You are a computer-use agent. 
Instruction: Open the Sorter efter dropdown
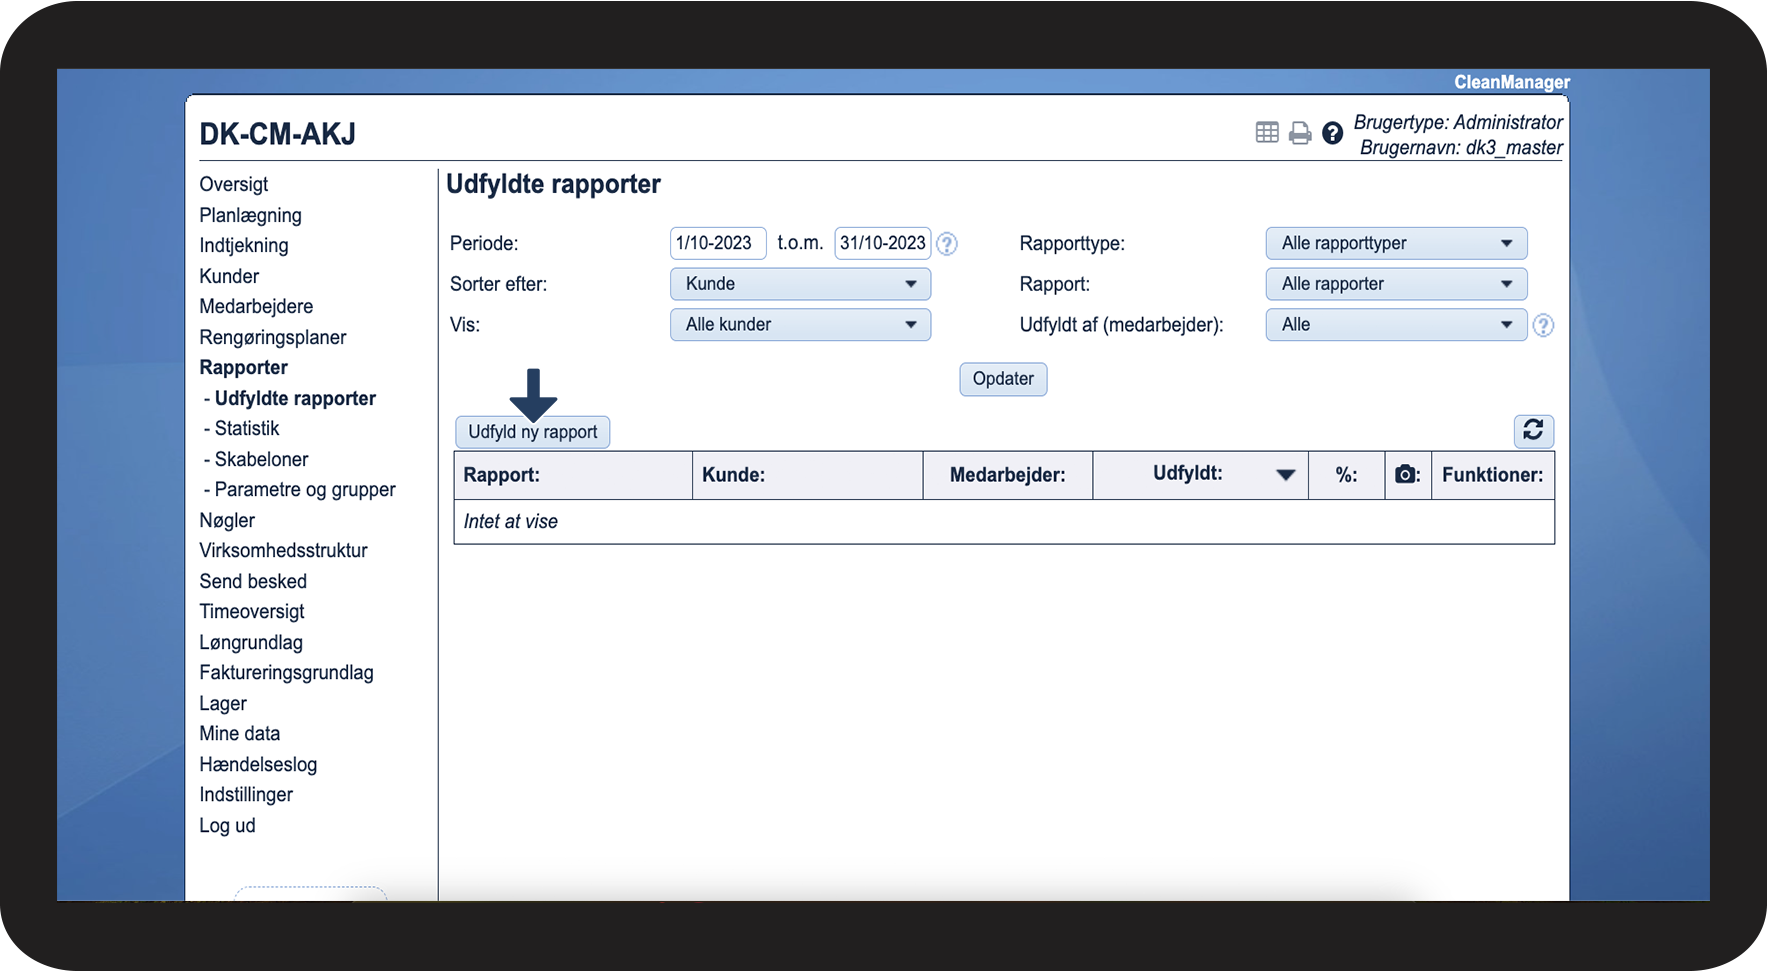[800, 284]
